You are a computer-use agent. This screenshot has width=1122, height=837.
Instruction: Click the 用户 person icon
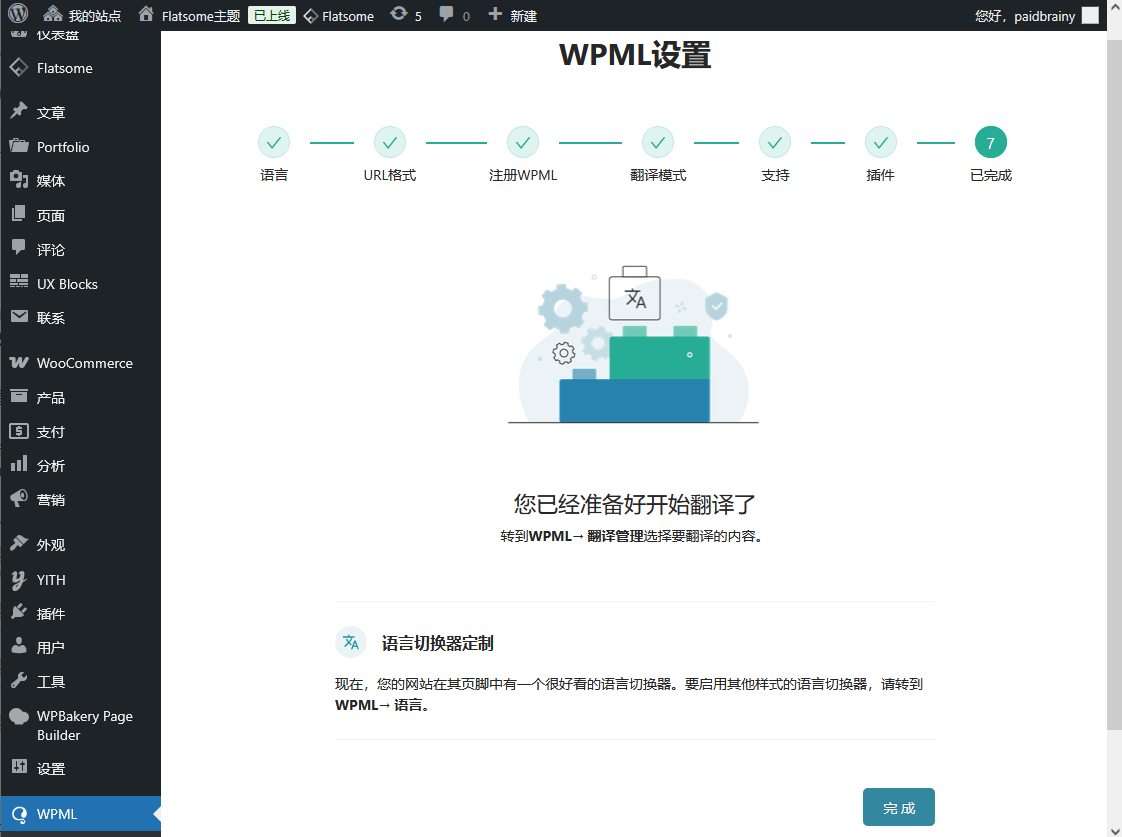tap(19, 646)
